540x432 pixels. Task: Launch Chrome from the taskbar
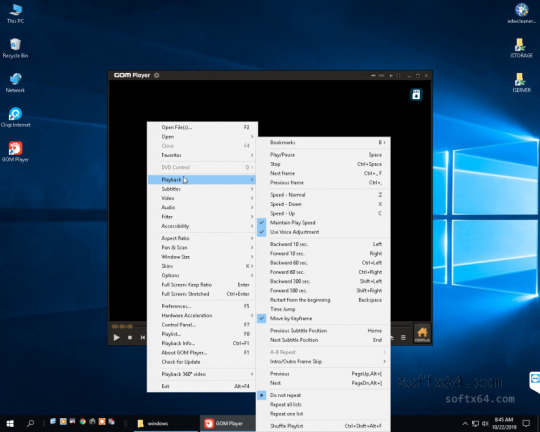pyautogui.click(x=83, y=421)
